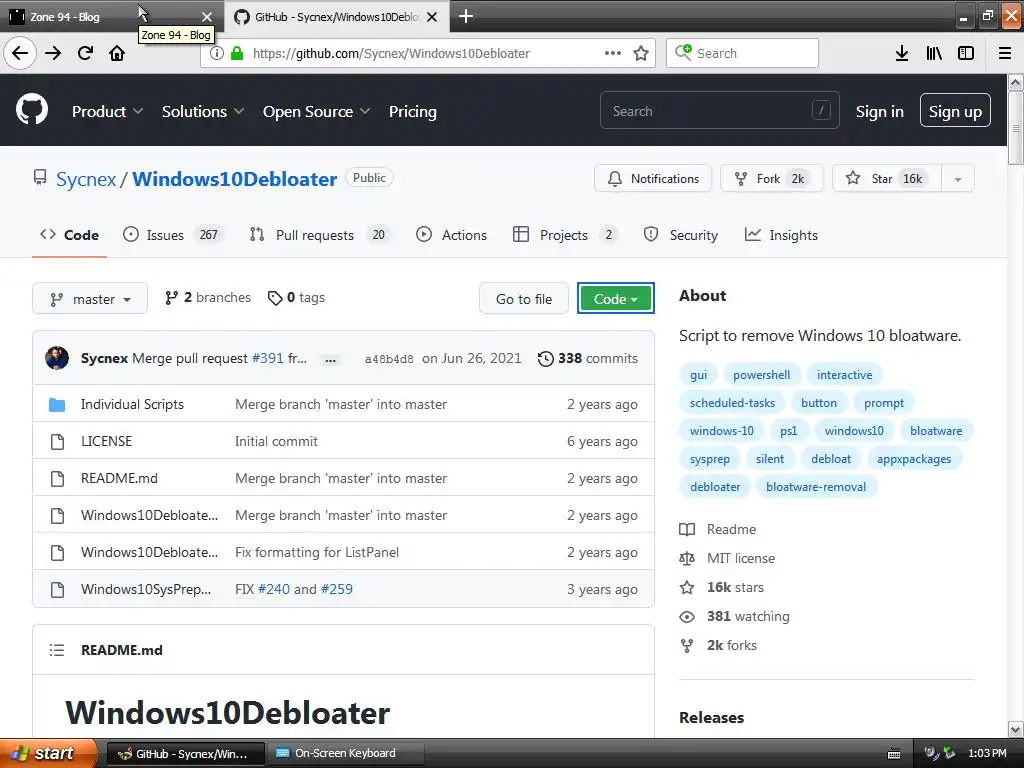Open the 0 tags link
This screenshot has height=768, width=1024.
pos(296,298)
